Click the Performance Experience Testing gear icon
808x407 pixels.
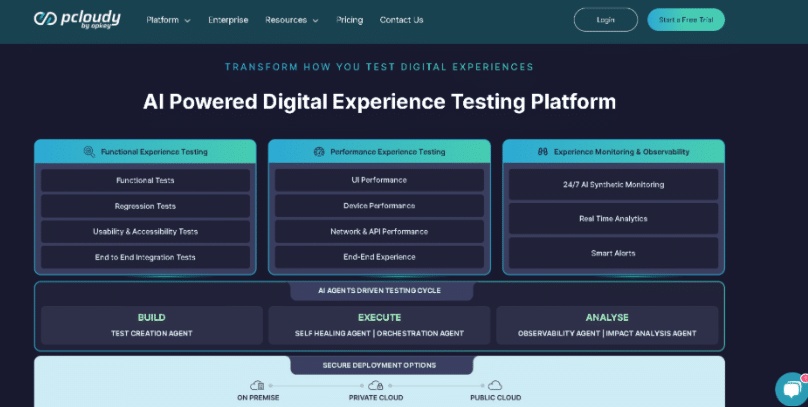tap(319, 152)
